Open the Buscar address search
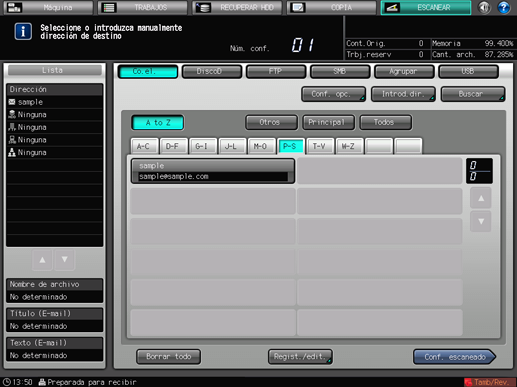This screenshot has width=517, height=387. coord(473,94)
